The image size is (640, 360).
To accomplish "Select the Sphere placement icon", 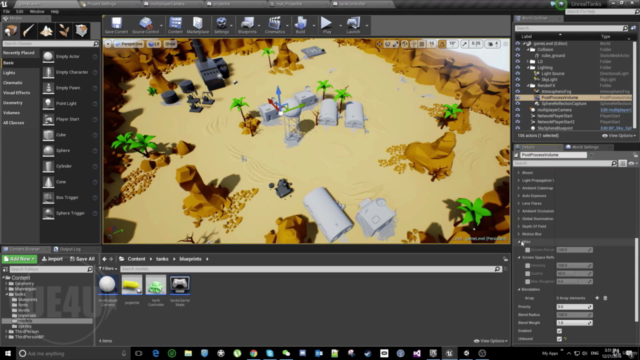I will tap(48, 151).
